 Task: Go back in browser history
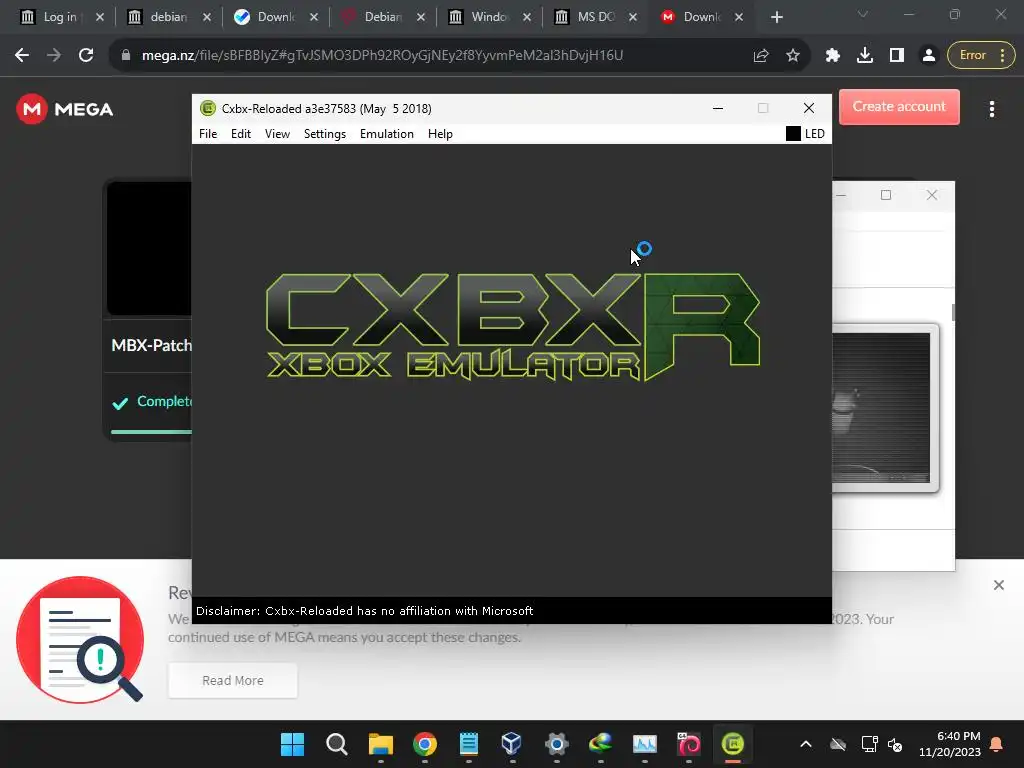point(22,56)
